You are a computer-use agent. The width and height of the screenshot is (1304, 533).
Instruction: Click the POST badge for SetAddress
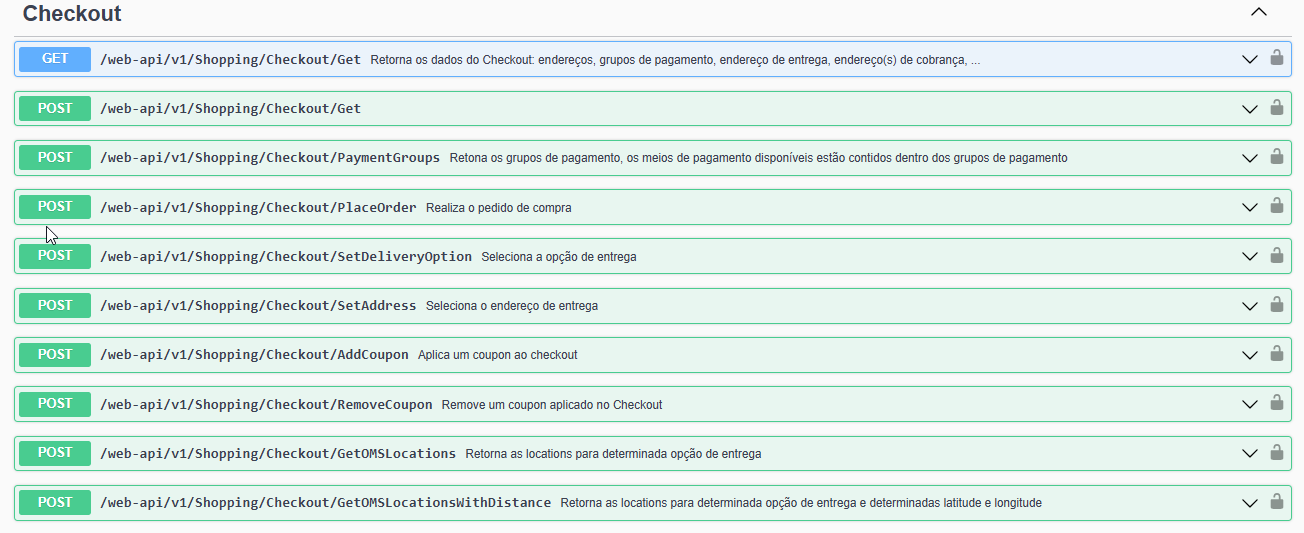pyautogui.click(x=55, y=305)
